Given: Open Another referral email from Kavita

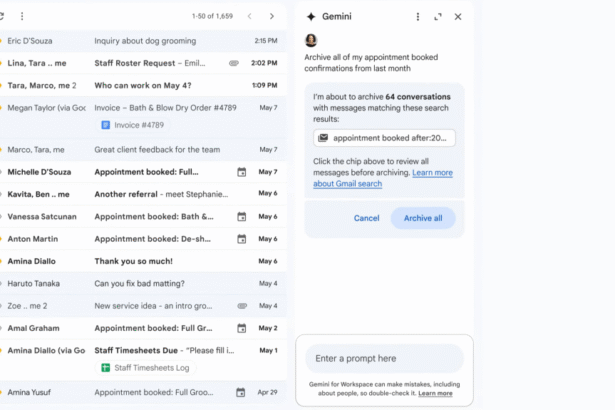Looking at the screenshot, I should tap(143, 194).
